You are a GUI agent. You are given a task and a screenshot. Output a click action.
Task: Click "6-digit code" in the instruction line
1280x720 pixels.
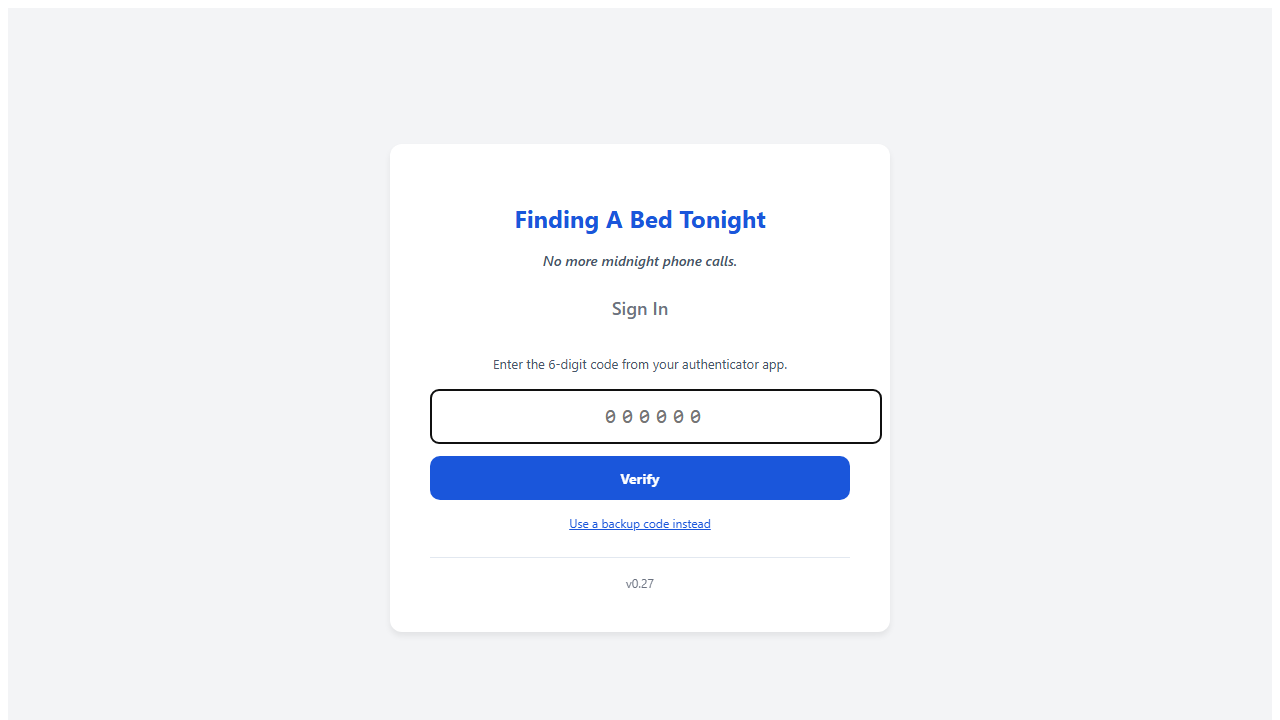tap(582, 365)
